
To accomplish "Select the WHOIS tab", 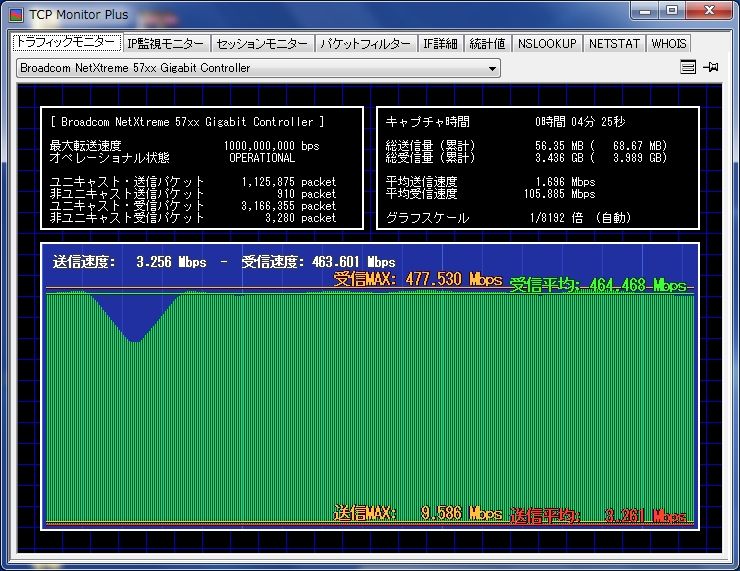I will pos(669,44).
